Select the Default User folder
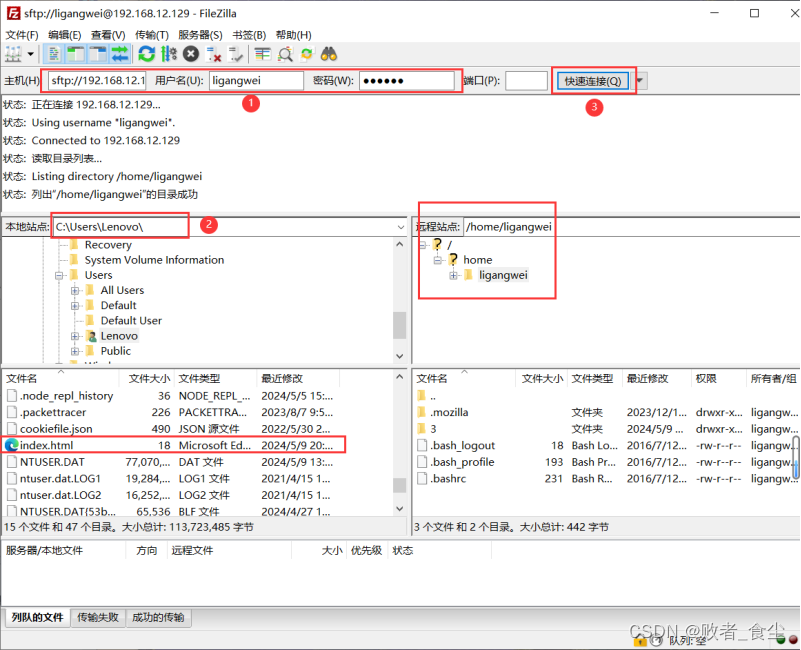The image size is (801, 650). [131, 320]
